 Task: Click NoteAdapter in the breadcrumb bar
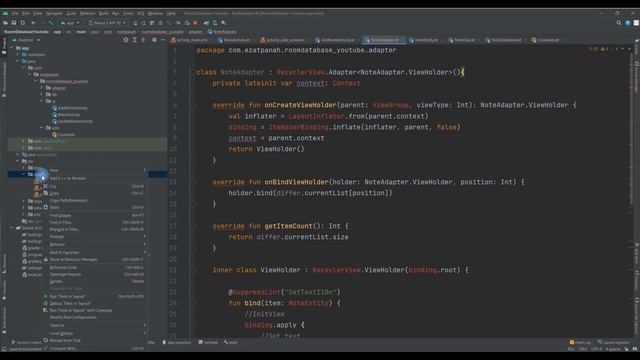pos(222,32)
